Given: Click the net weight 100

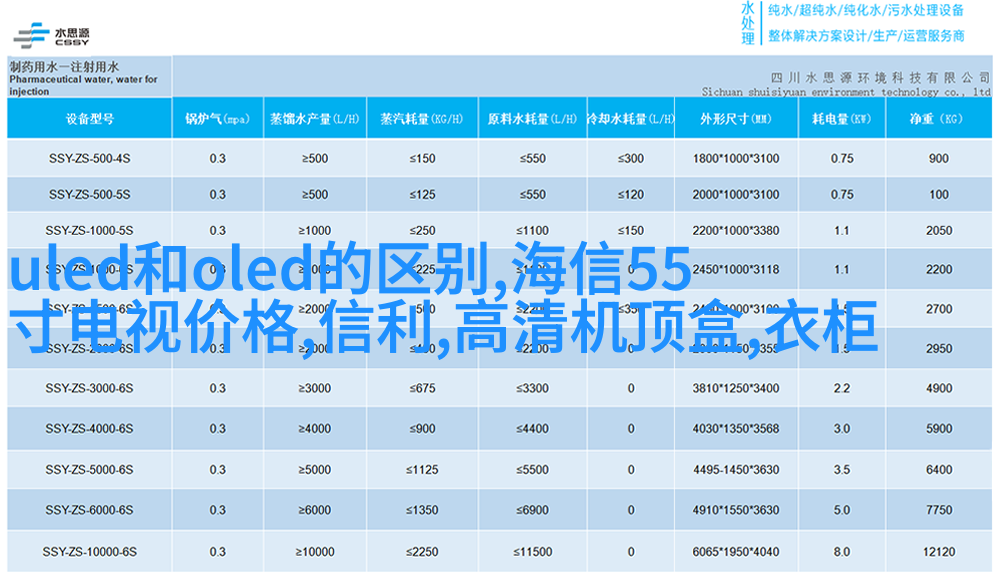Looking at the screenshot, I should [x=939, y=195].
